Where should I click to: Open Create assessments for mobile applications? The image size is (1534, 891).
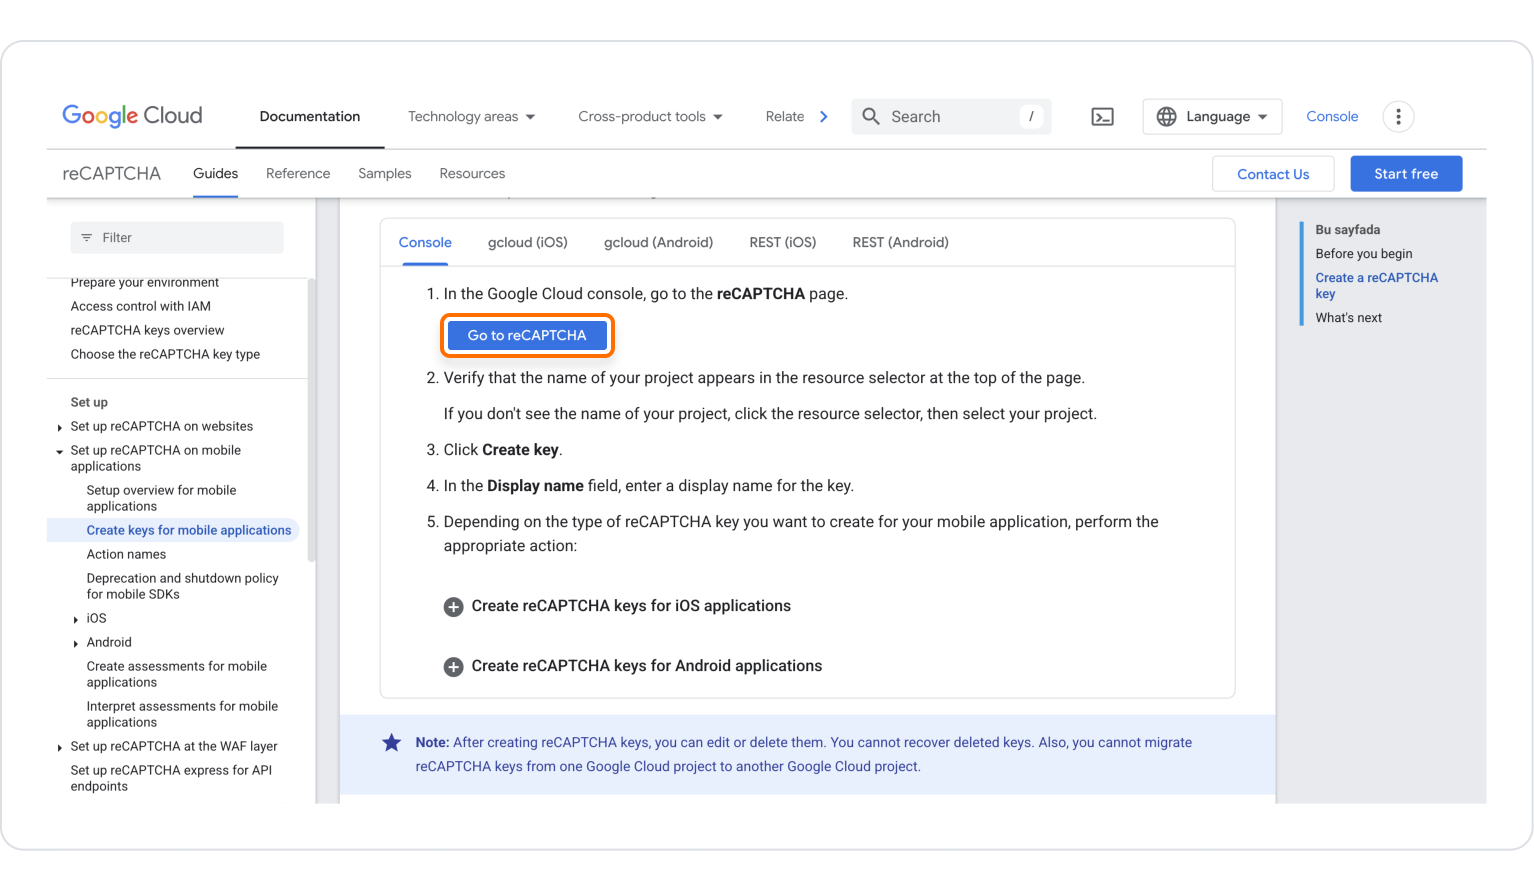(177, 675)
